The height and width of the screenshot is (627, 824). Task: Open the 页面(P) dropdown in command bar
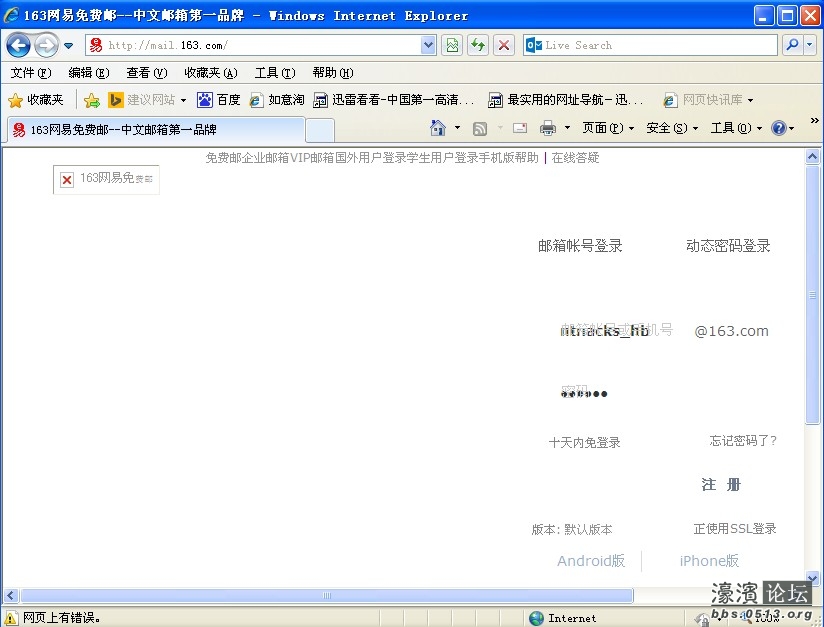608,128
